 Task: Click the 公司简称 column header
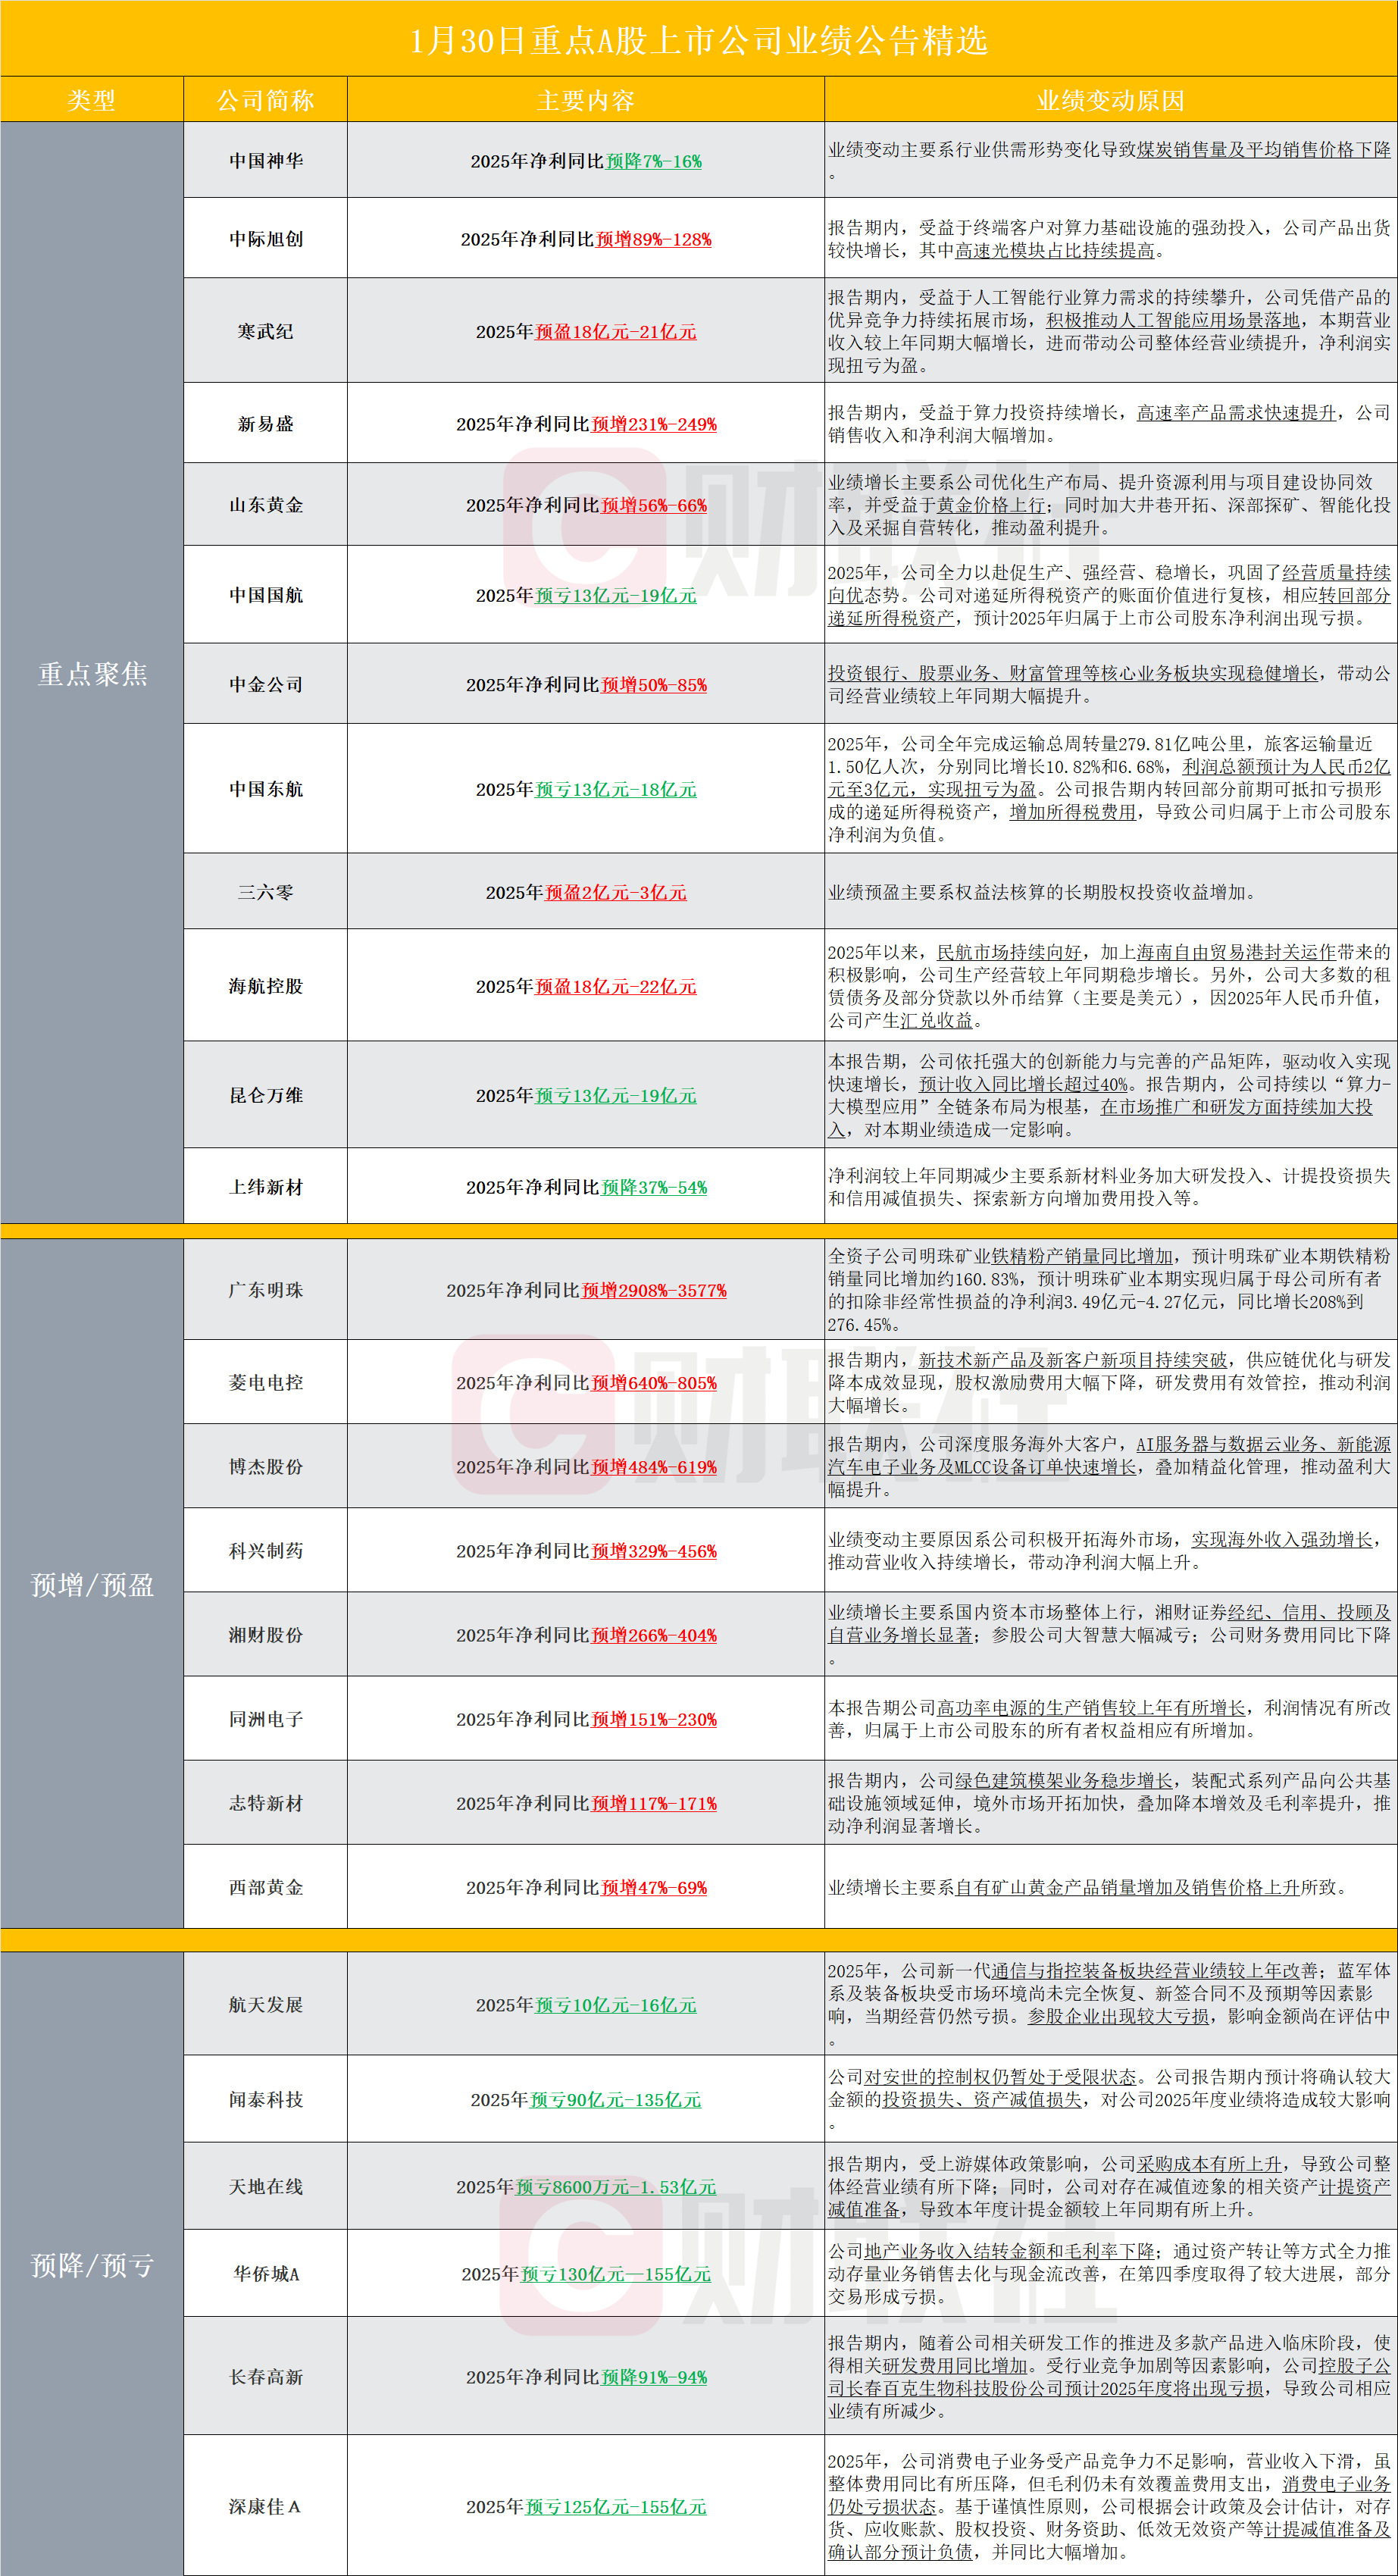pos(265,100)
